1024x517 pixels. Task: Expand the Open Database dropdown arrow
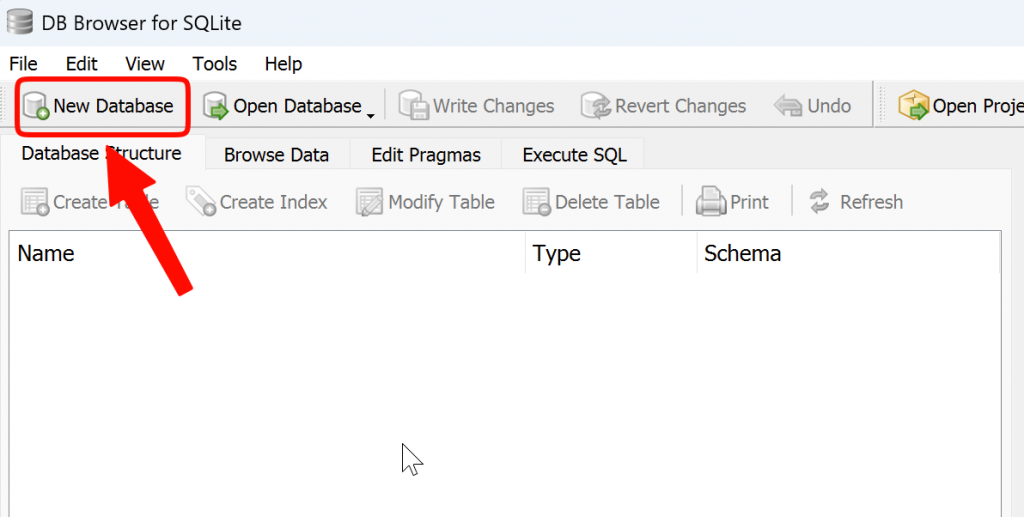pyautogui.click(x=370, y=115)
